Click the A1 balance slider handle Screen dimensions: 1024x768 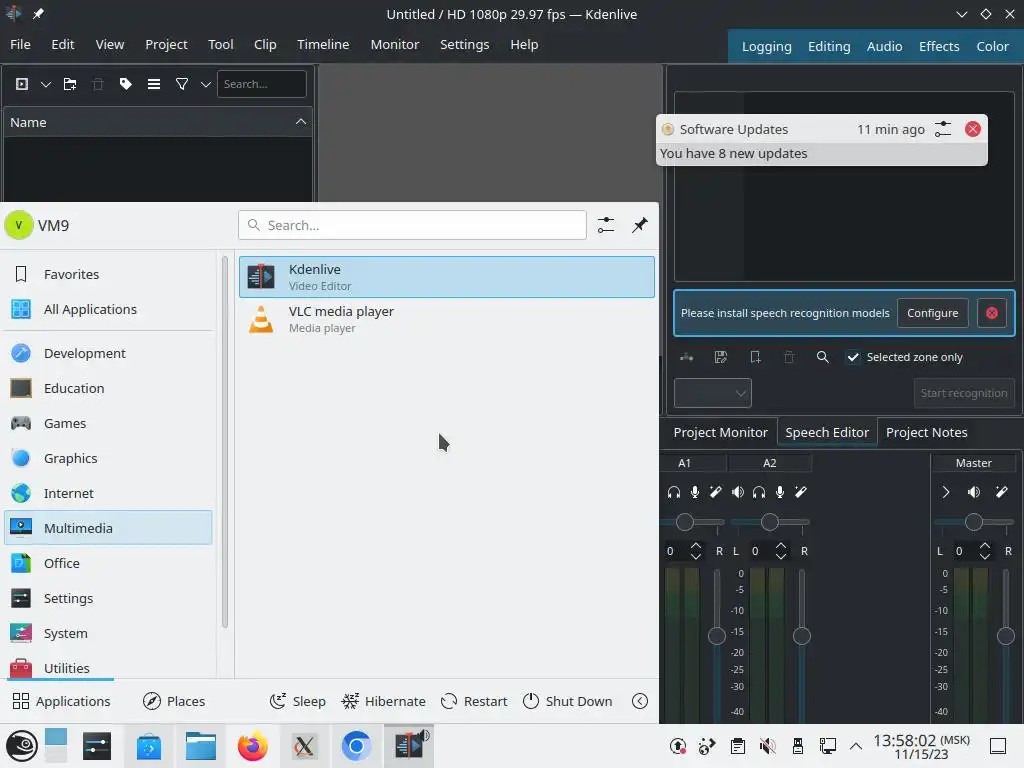684,522
